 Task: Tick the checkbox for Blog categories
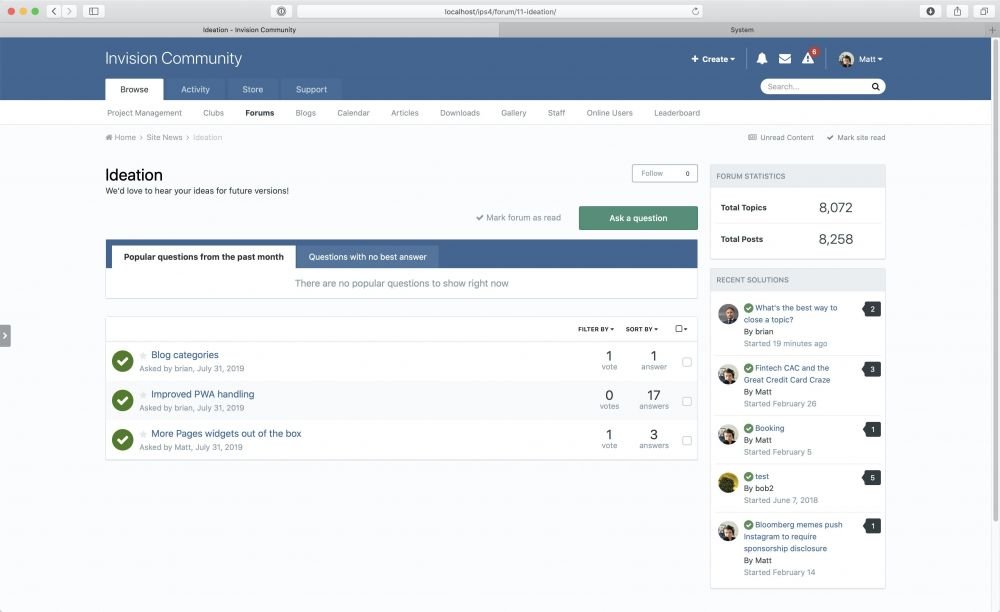pyautogui.click(x=687, y=362)
